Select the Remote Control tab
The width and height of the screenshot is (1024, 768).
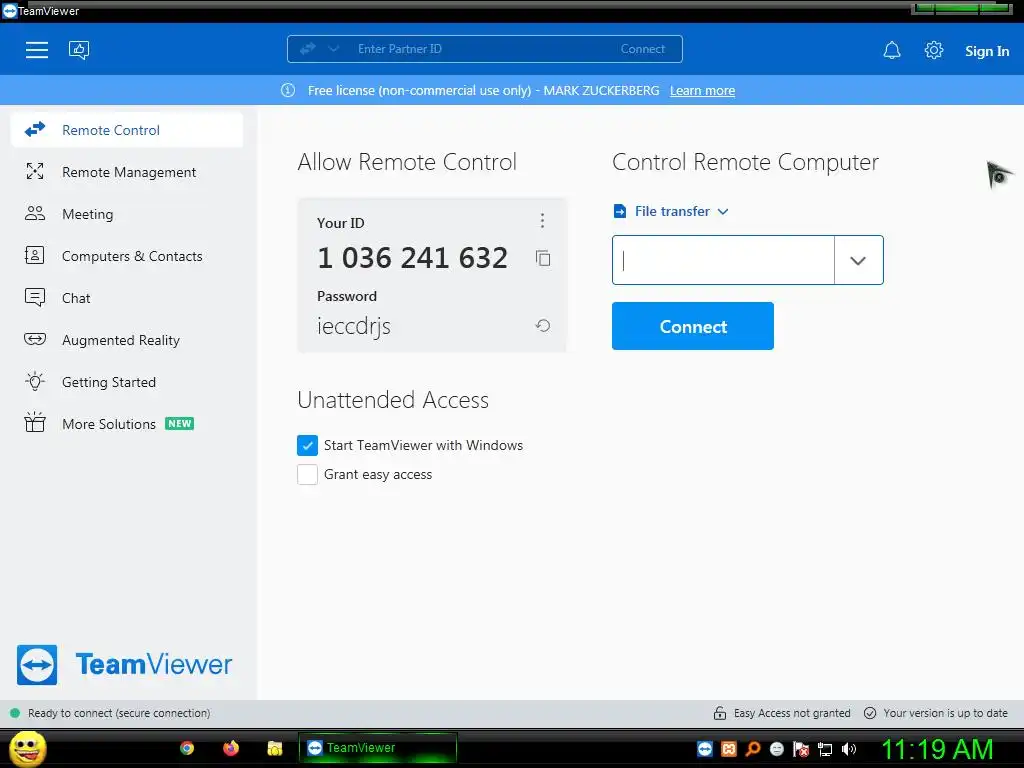[127, 130]
